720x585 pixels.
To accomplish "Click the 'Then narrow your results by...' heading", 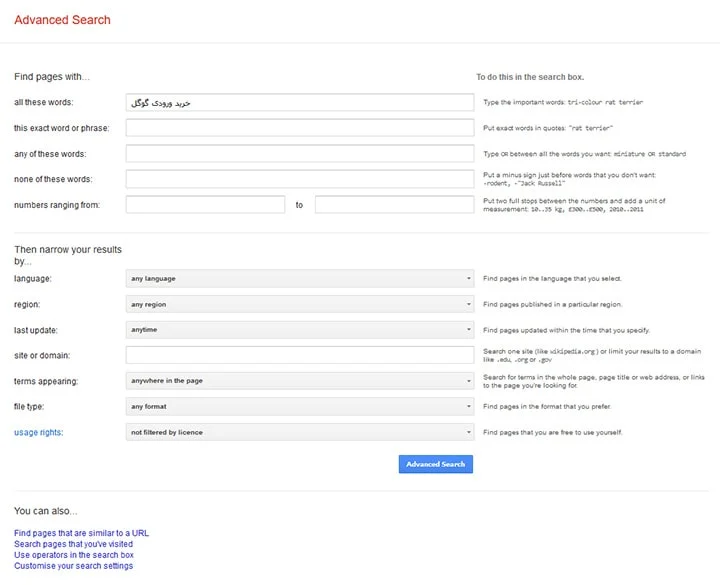I will pyautogui.click(x=68, y=255).
